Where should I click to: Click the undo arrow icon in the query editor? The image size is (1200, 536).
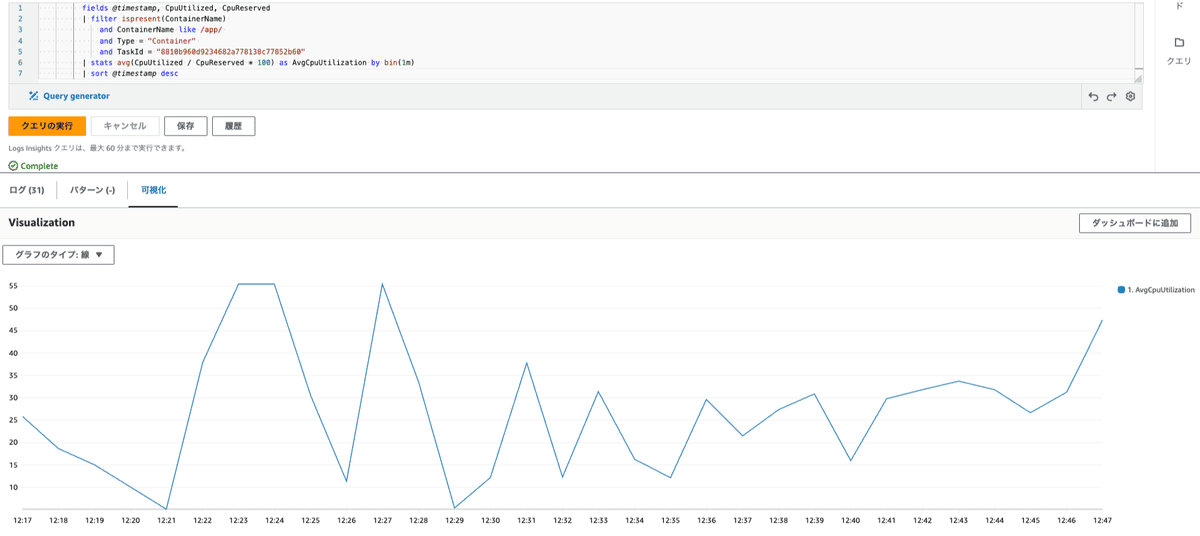pos(1093,97)
